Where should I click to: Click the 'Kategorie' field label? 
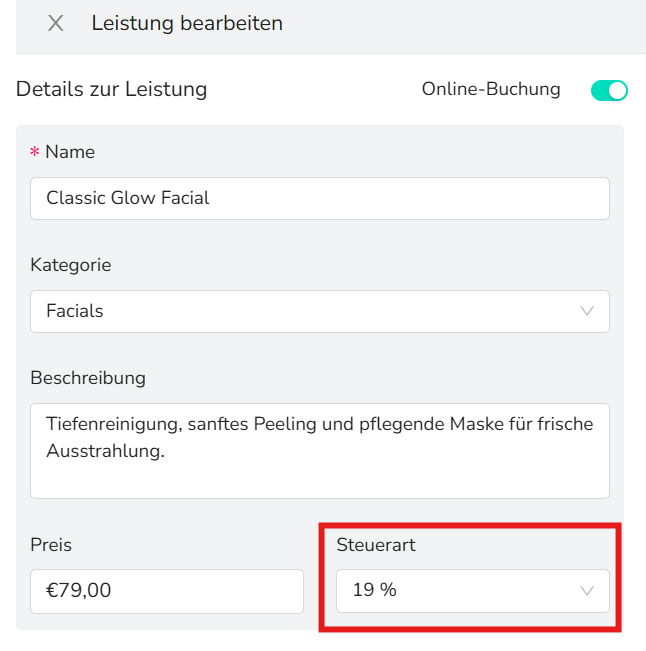(71, 265)
